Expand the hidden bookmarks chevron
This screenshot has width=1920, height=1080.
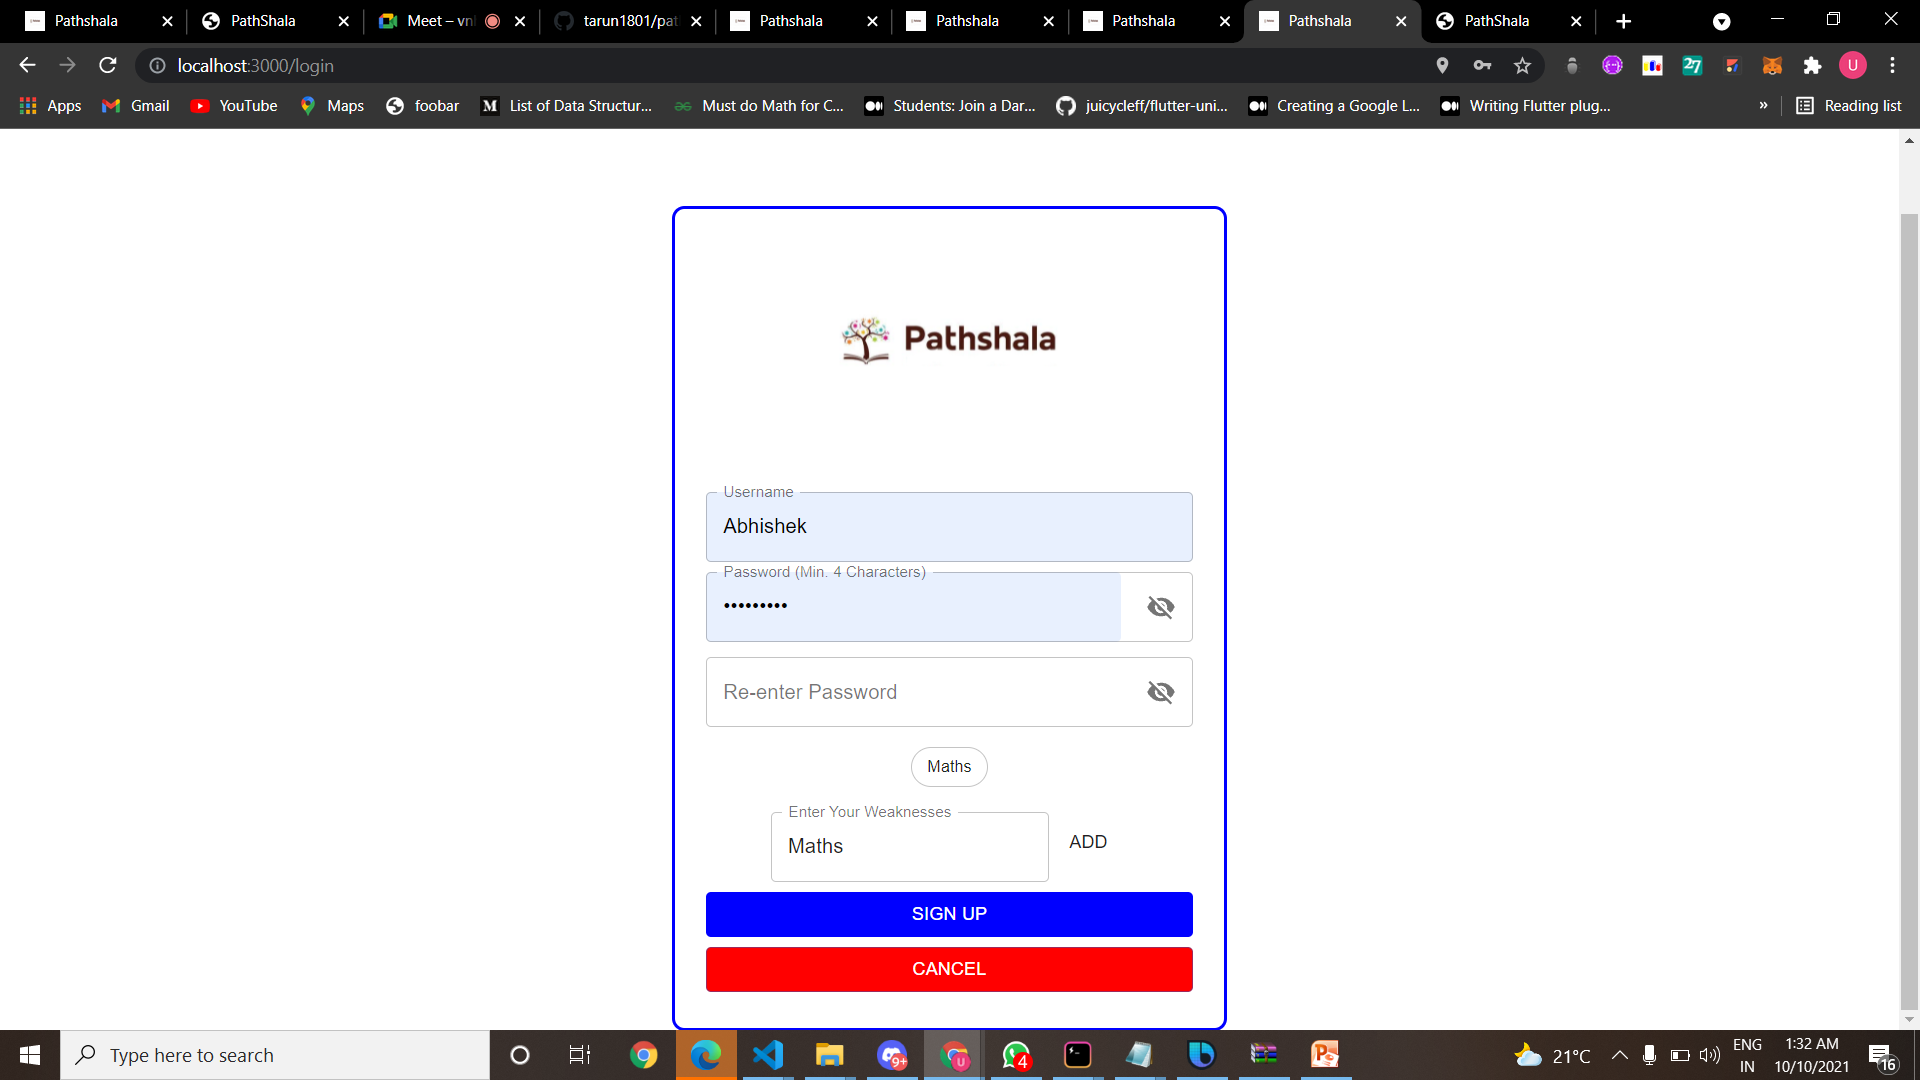[1763, 105]
